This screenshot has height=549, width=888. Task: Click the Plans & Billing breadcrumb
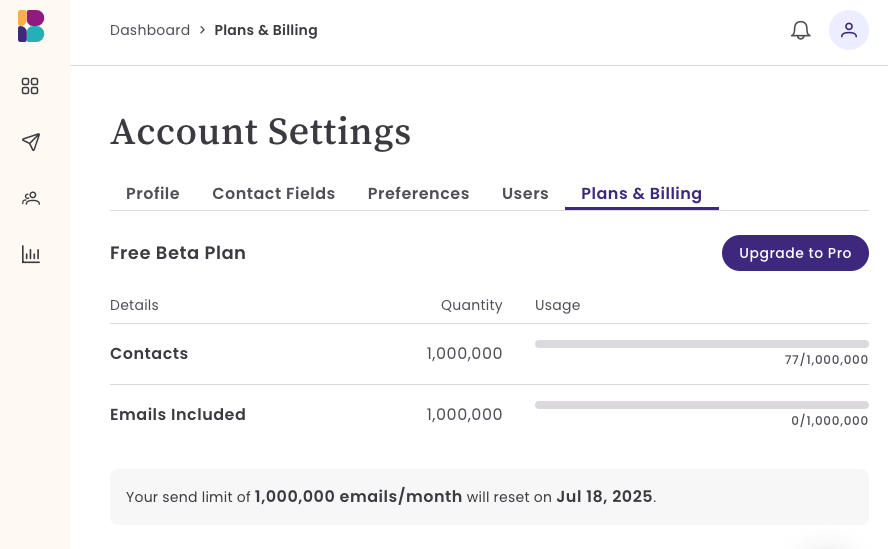click(266, 30)
